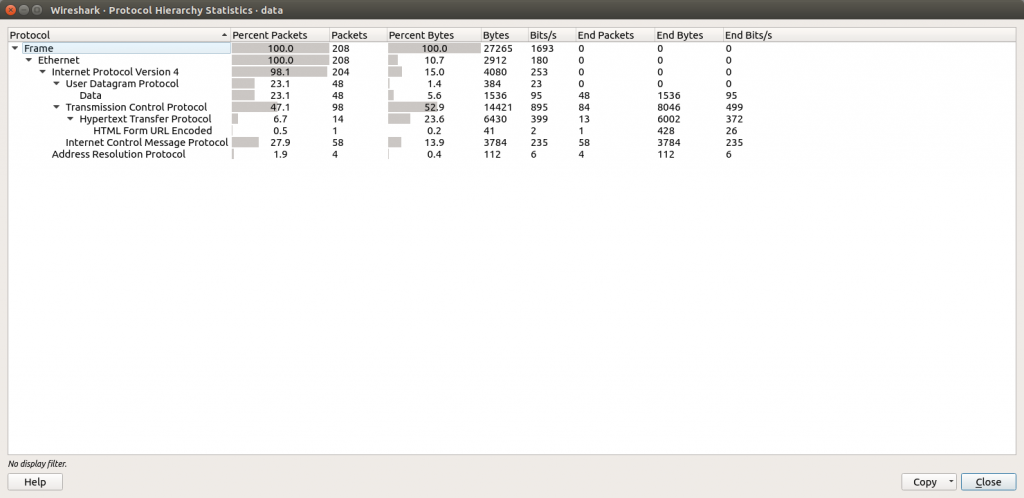Sort by Percent Bytes column
This screenshot has width=1024, height=498.
tap(421, 35)
